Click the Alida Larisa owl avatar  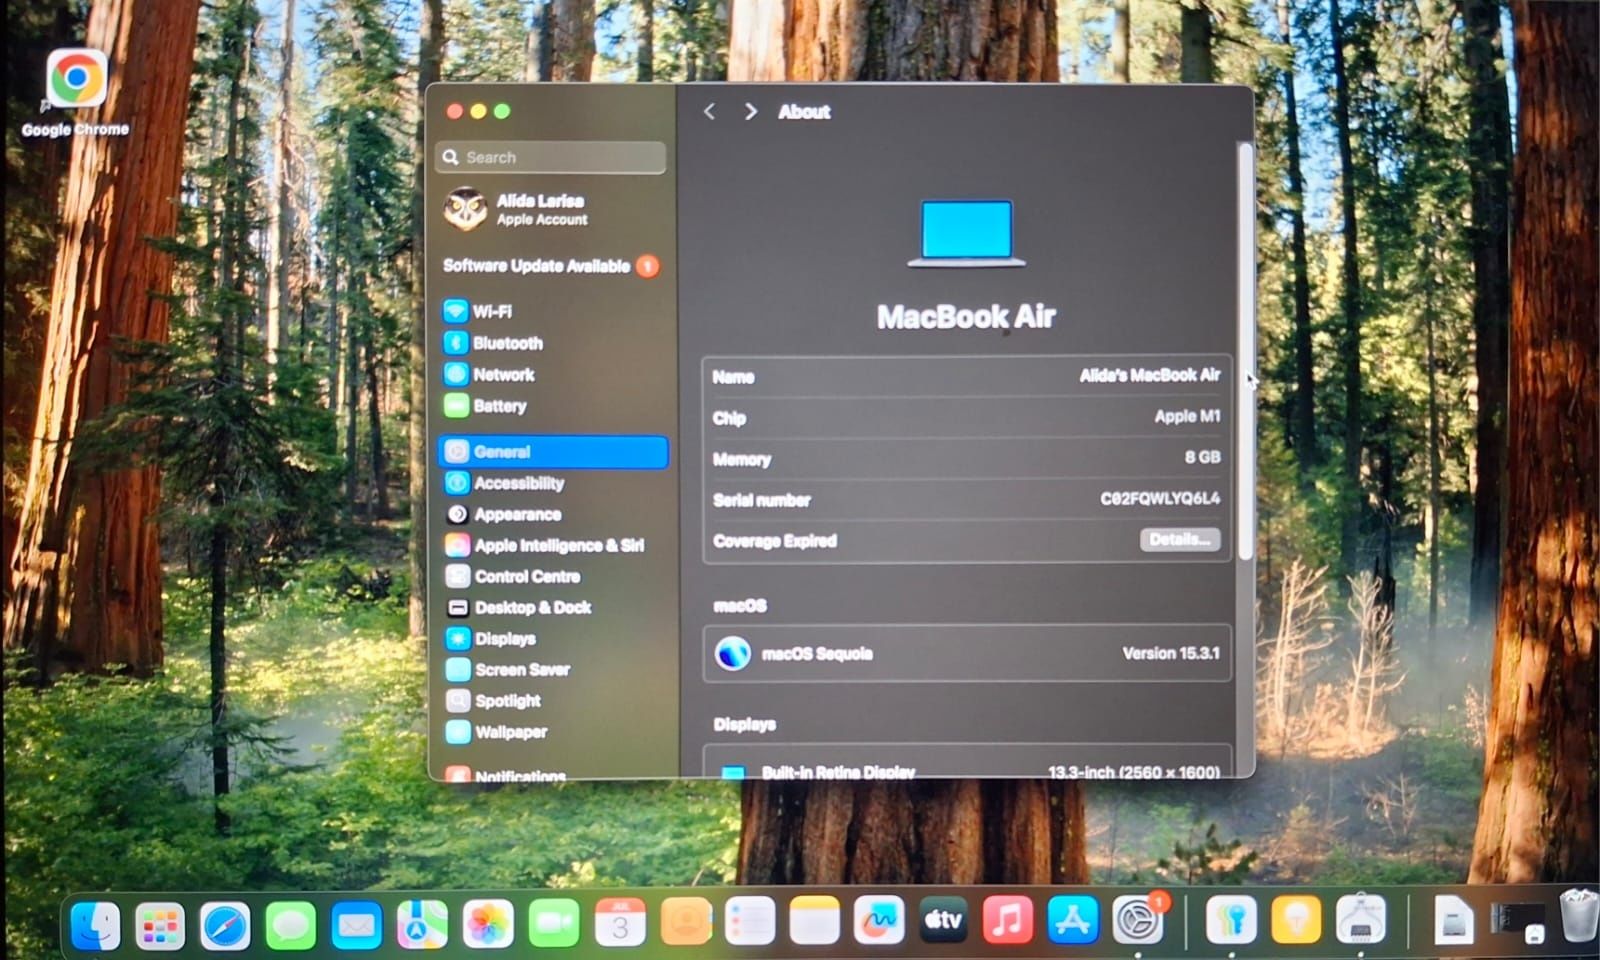[x=465, y=210]
